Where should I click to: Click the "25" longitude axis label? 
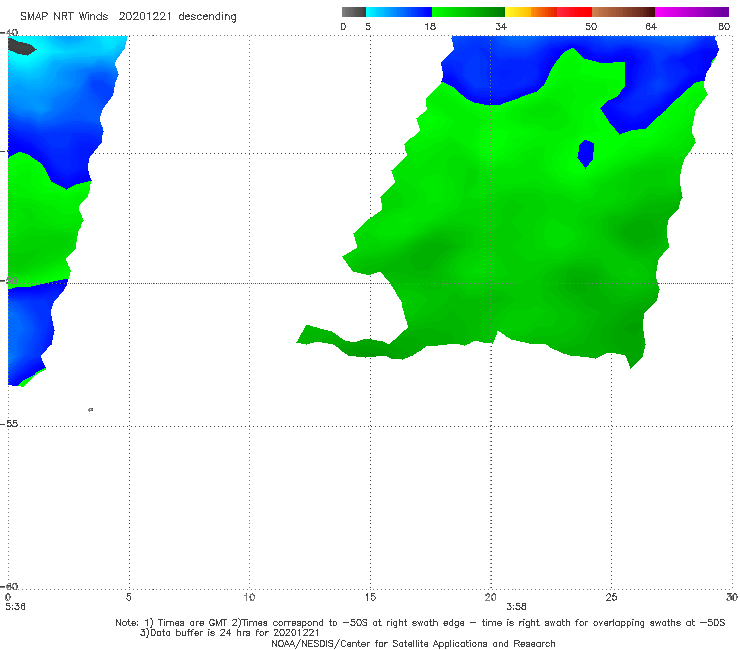611,597
